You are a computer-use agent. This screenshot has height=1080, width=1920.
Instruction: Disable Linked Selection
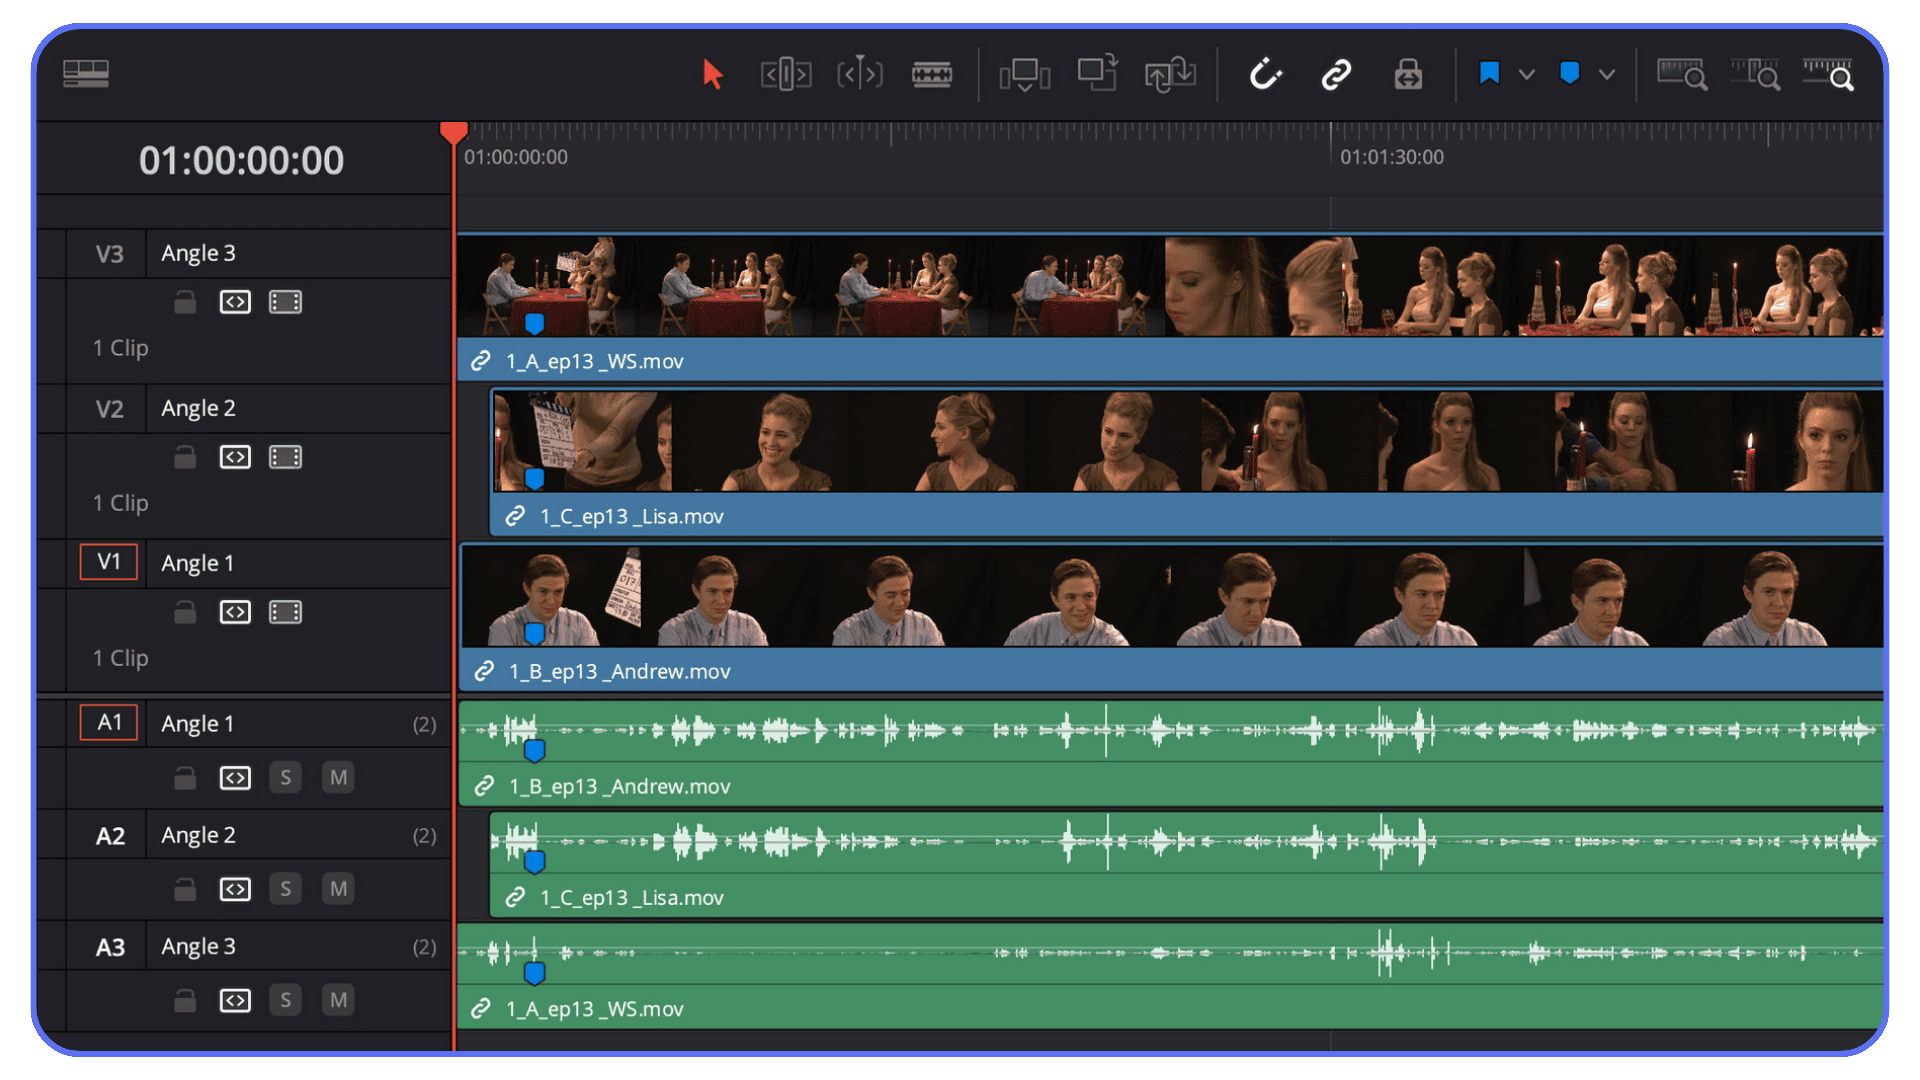(1336, 73)
